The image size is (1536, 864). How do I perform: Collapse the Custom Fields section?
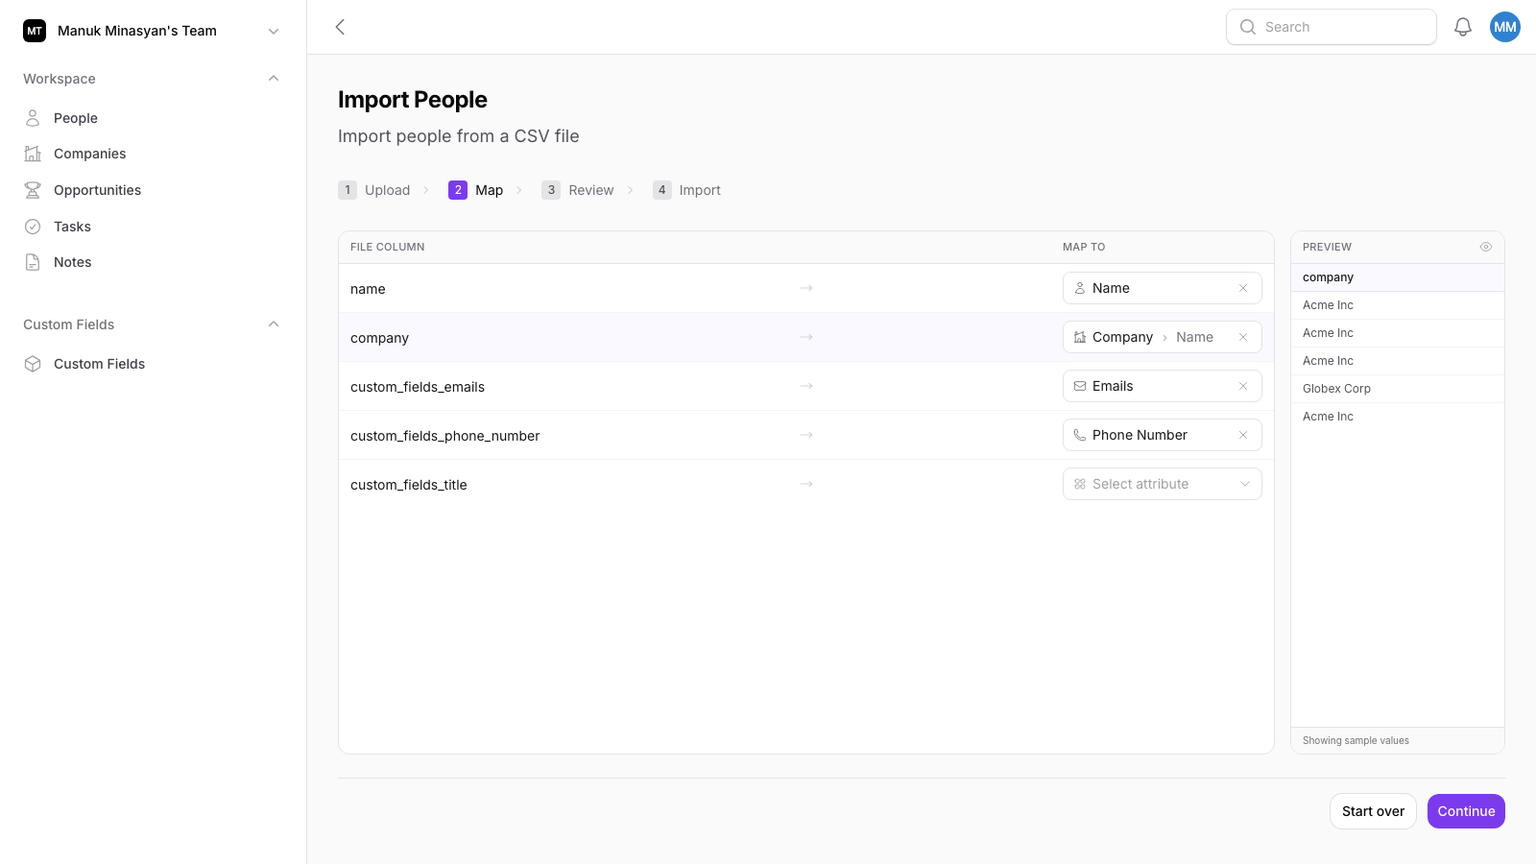[273, 324]
